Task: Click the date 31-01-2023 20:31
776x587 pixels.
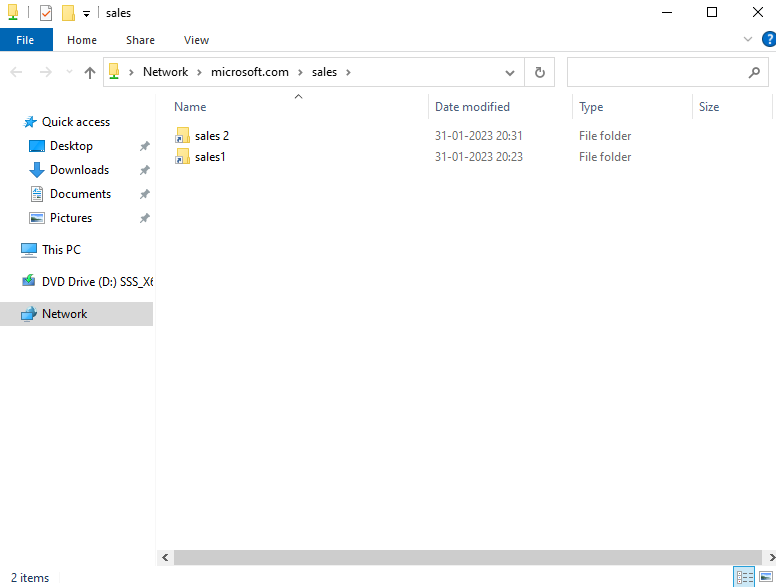Action: (479, 136)
